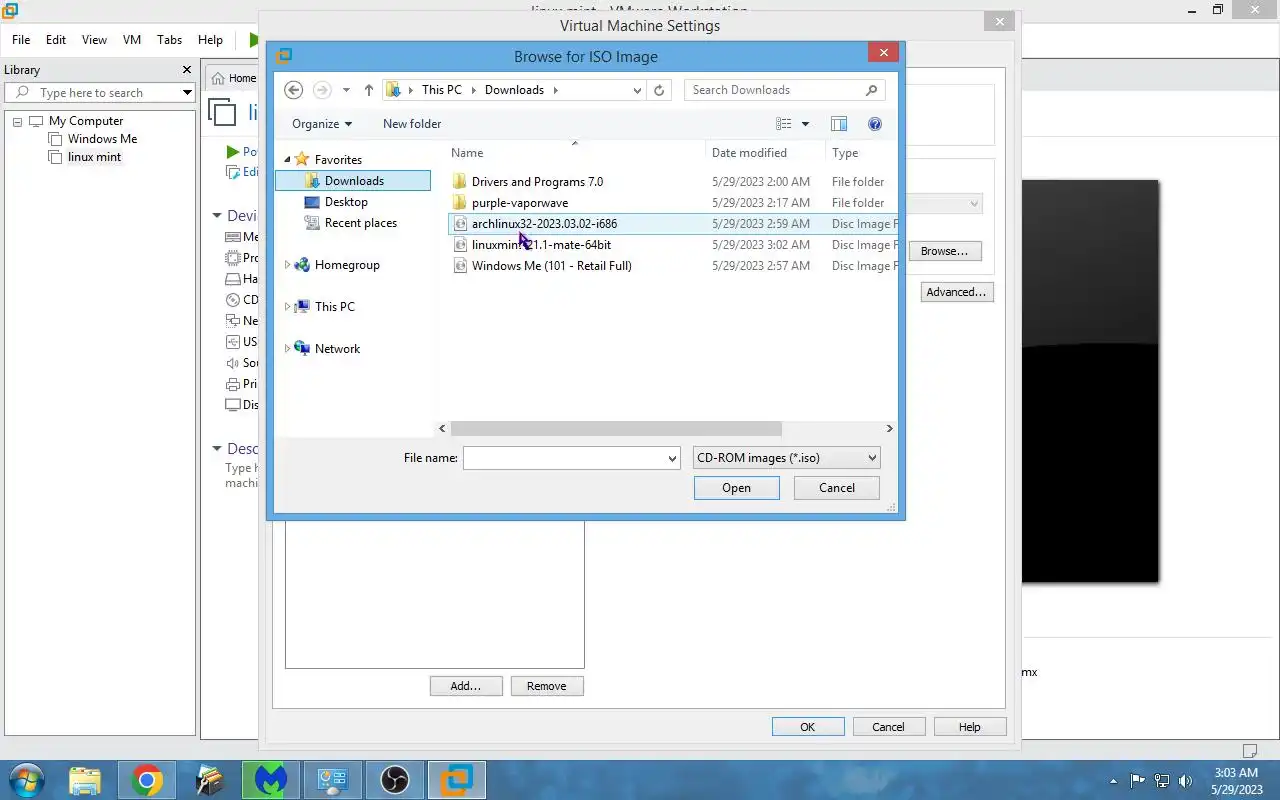The width and height of the screenshot is (1280, 800).
Task: Open VMware Edit menu
Action: (56, 40)
